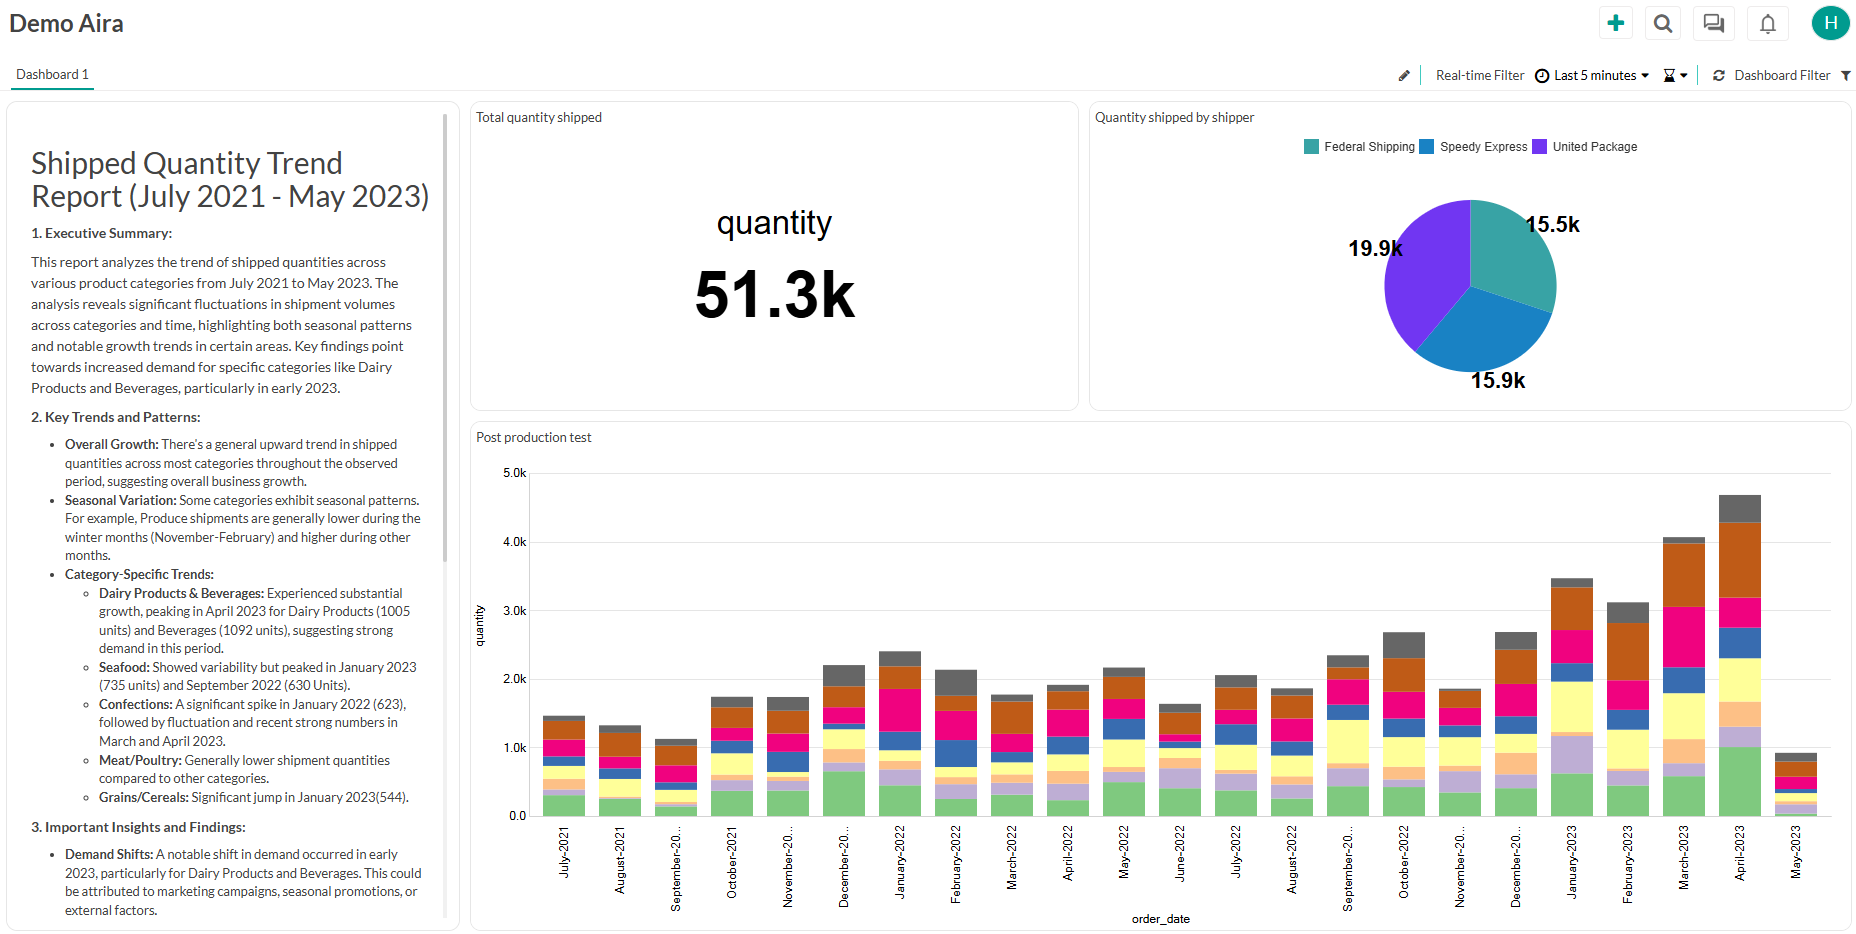Toggle United Package legend entry
Screen dimensions: 1856x934
[1585, 147]
